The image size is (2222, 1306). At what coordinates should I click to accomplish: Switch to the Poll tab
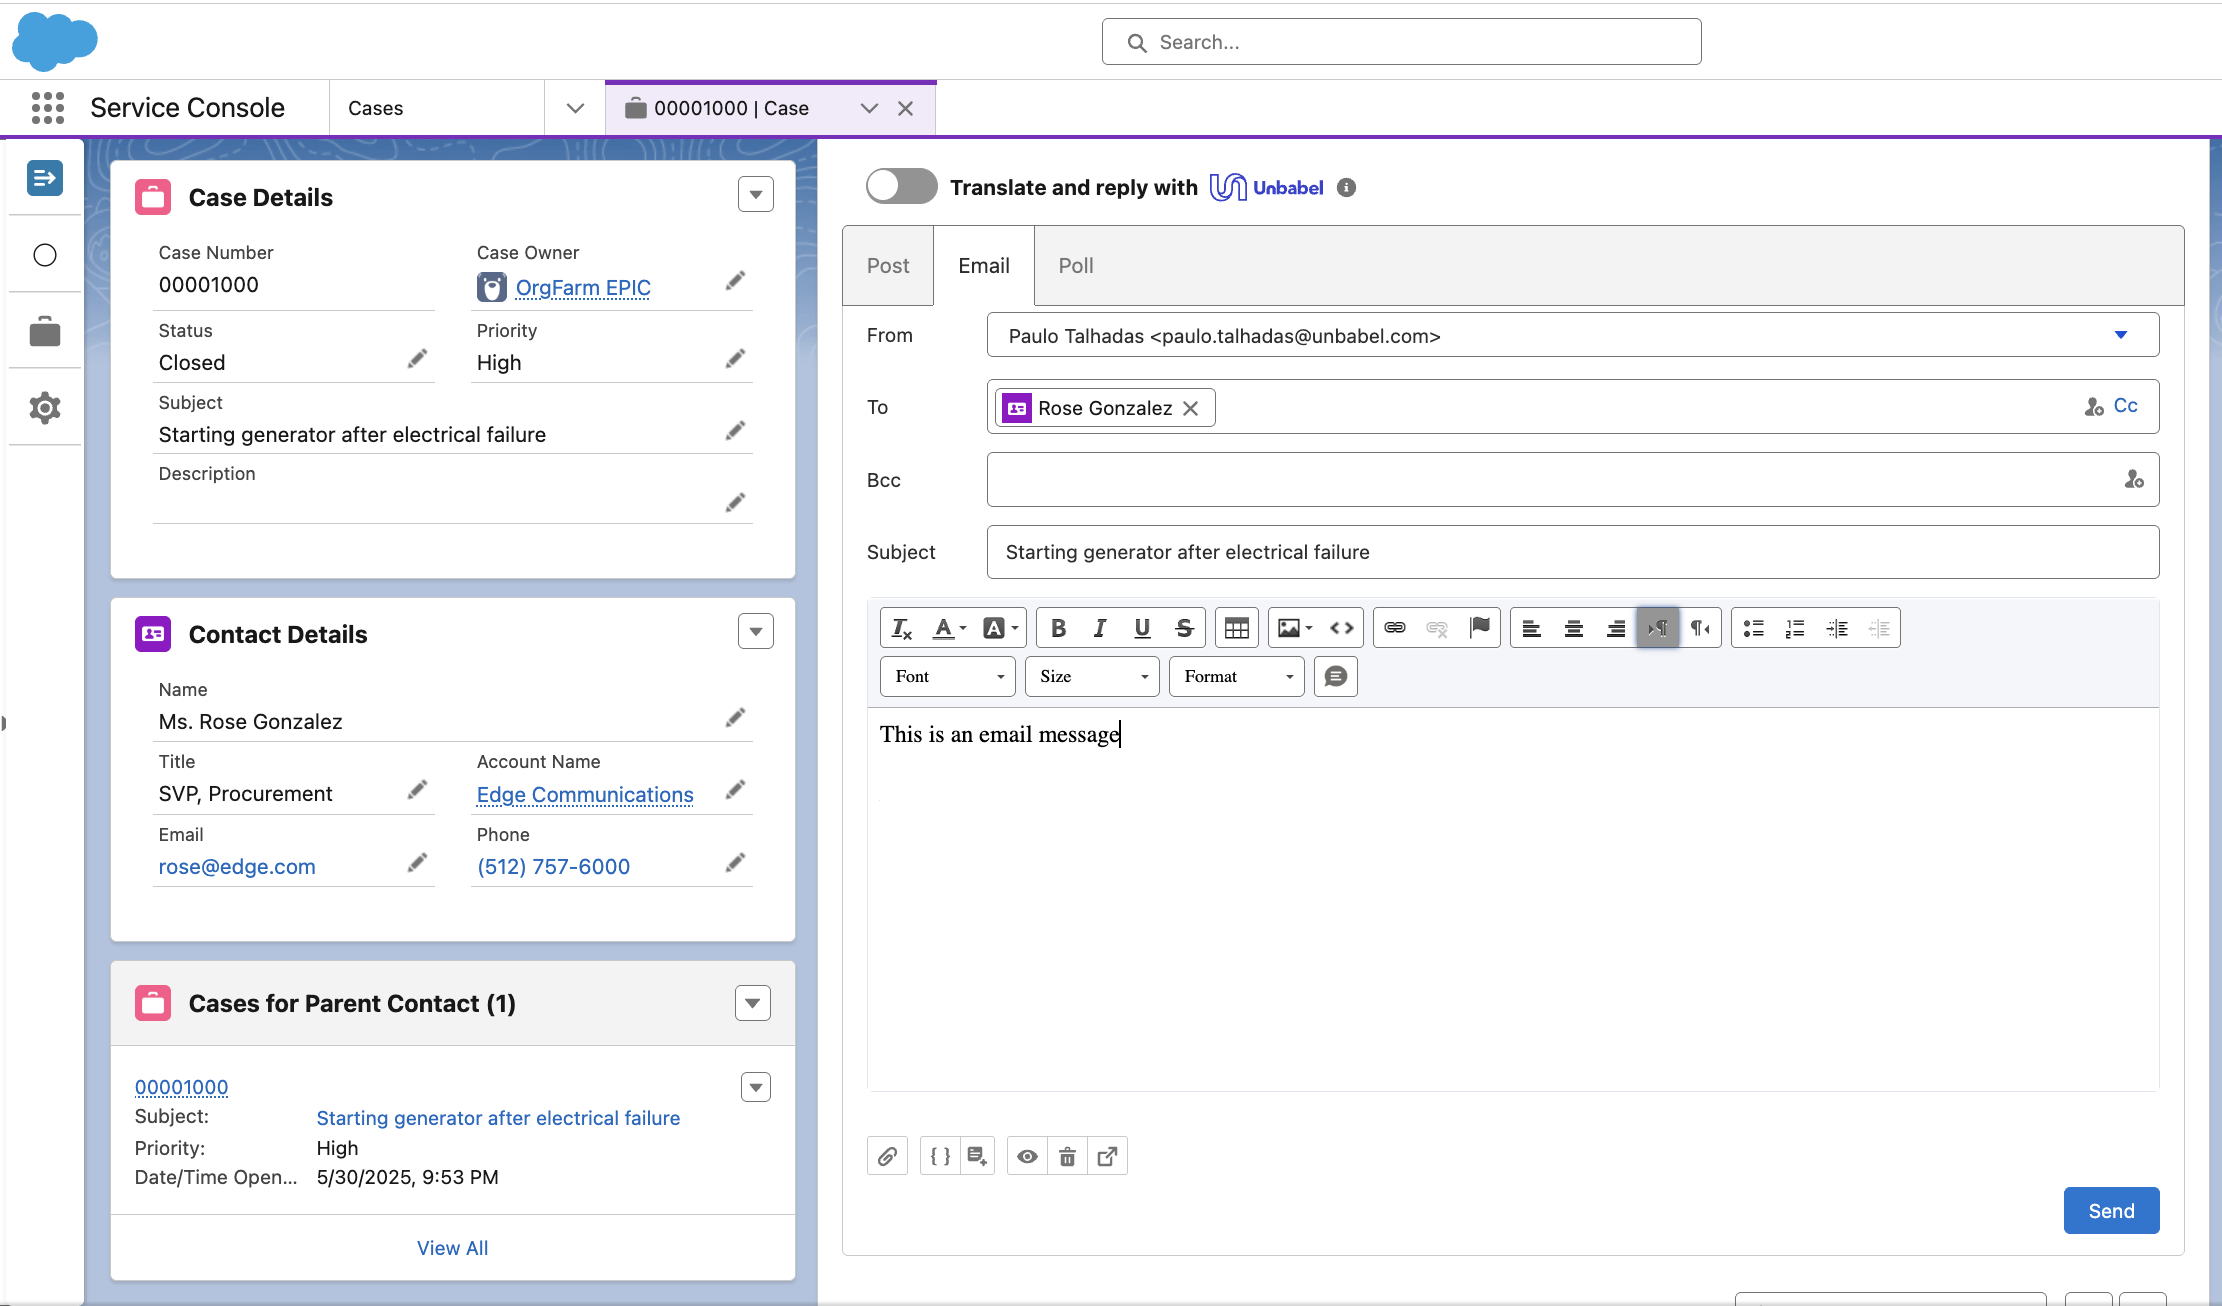click(x=1076, y=266)
